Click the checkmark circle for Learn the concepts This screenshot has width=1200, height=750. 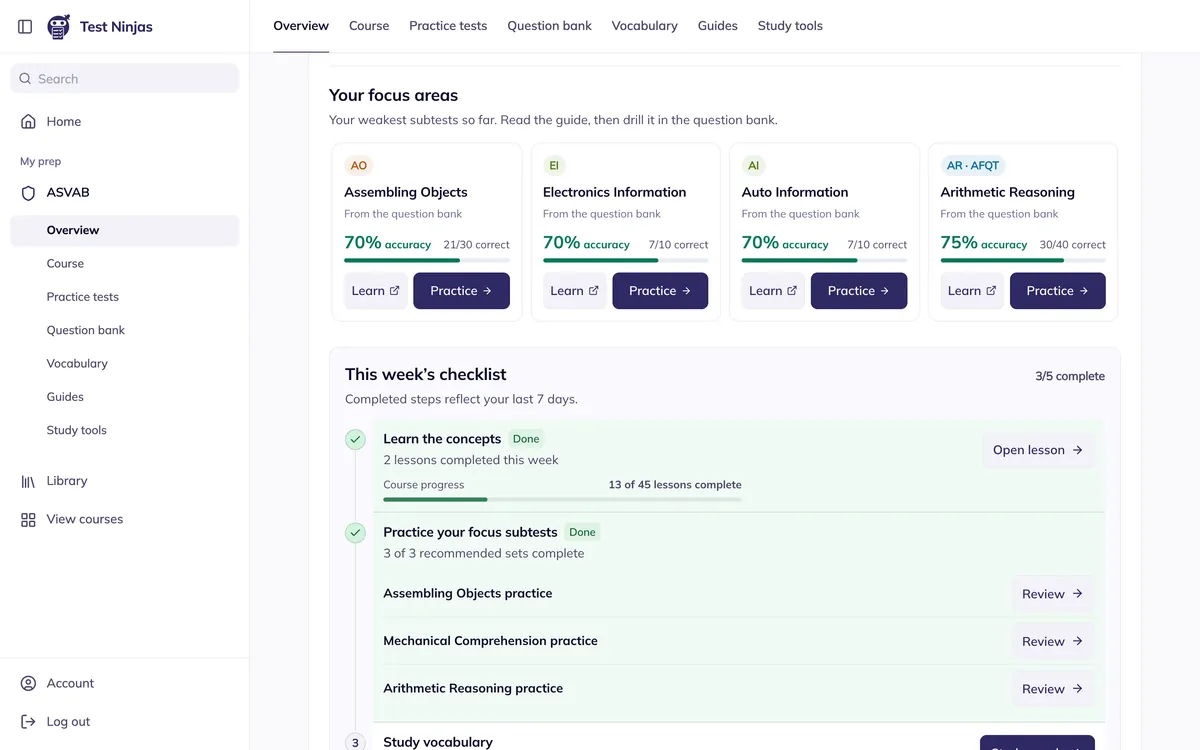pos(355,439)
